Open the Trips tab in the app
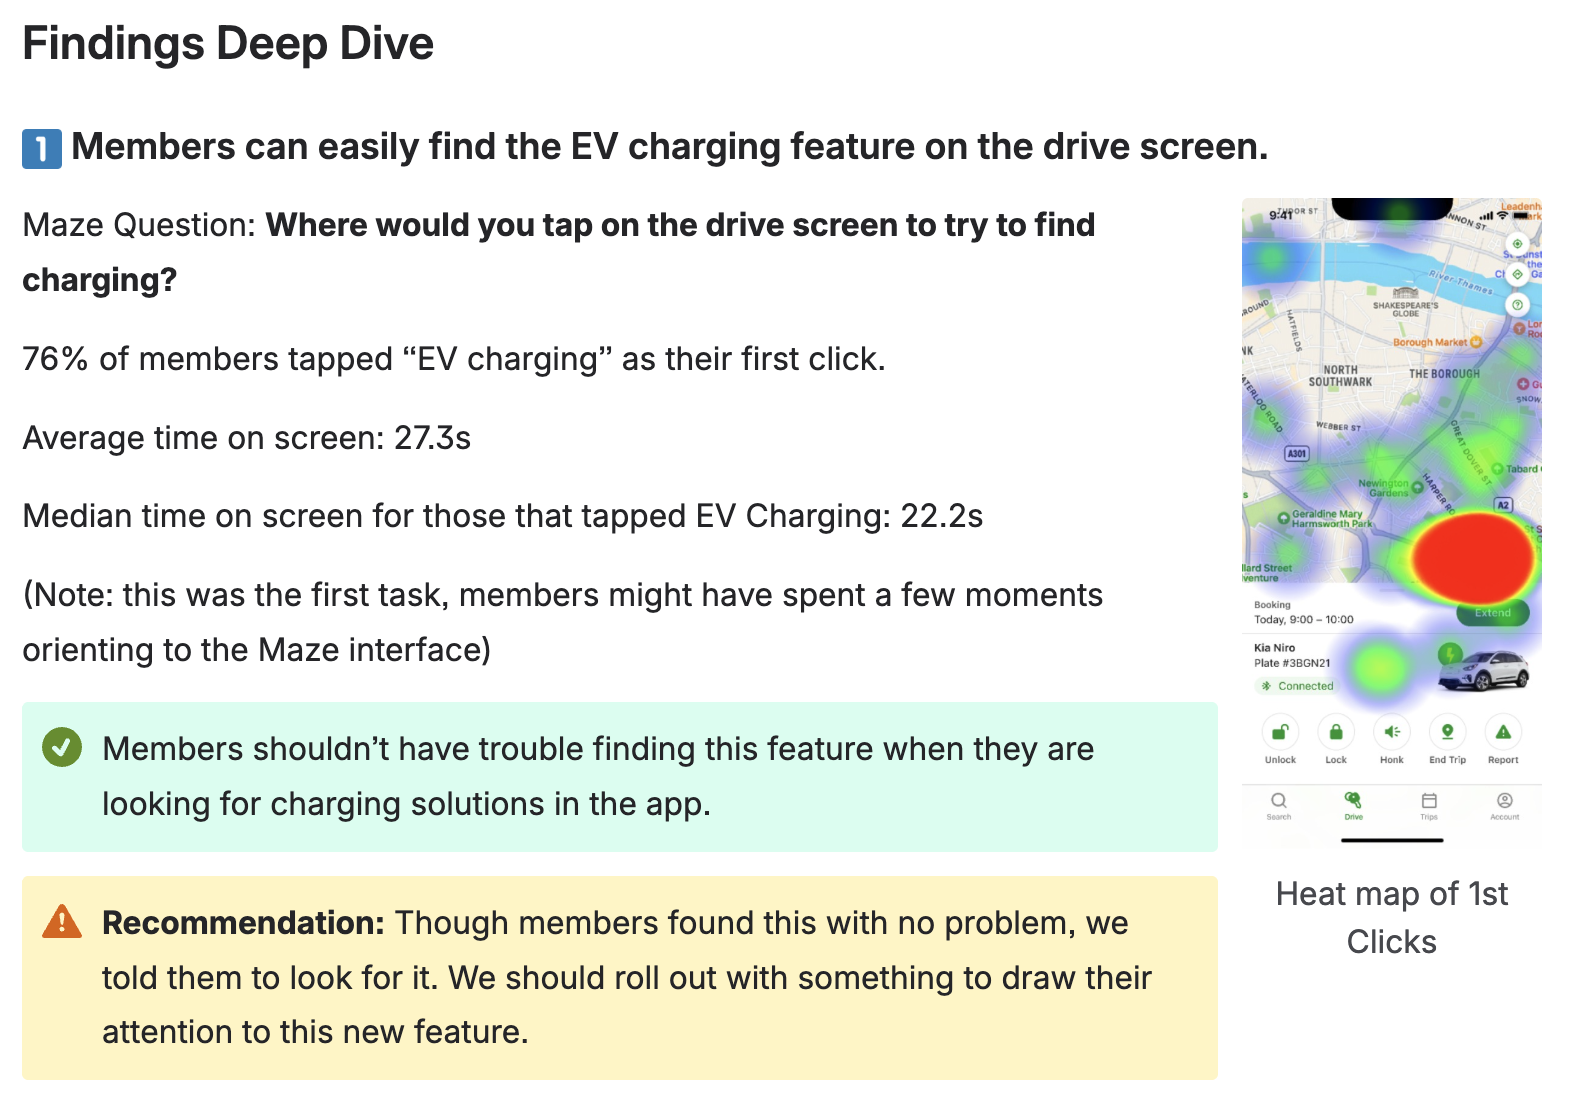 [x=1429, y=806]
